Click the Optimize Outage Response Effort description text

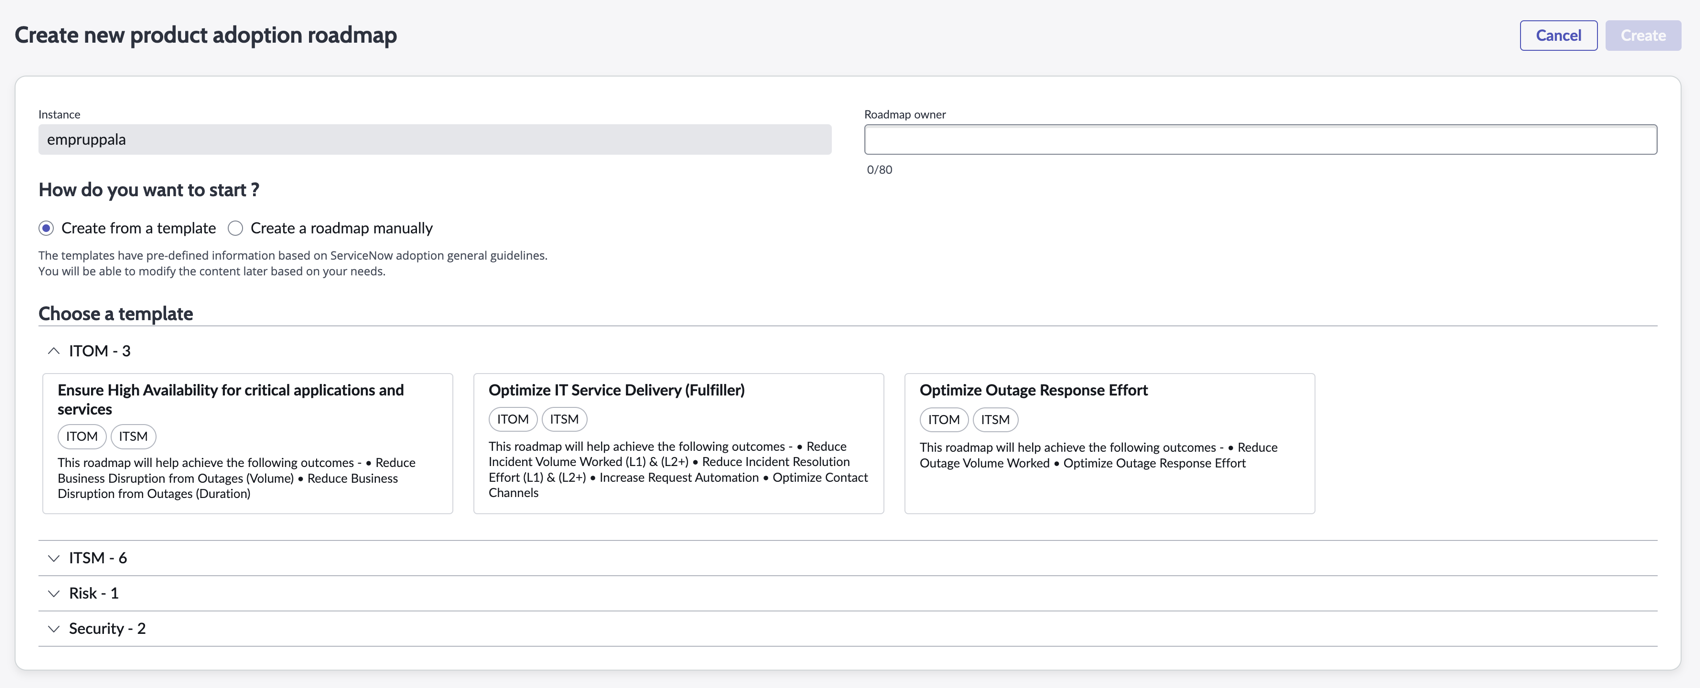coord(1098,455)
